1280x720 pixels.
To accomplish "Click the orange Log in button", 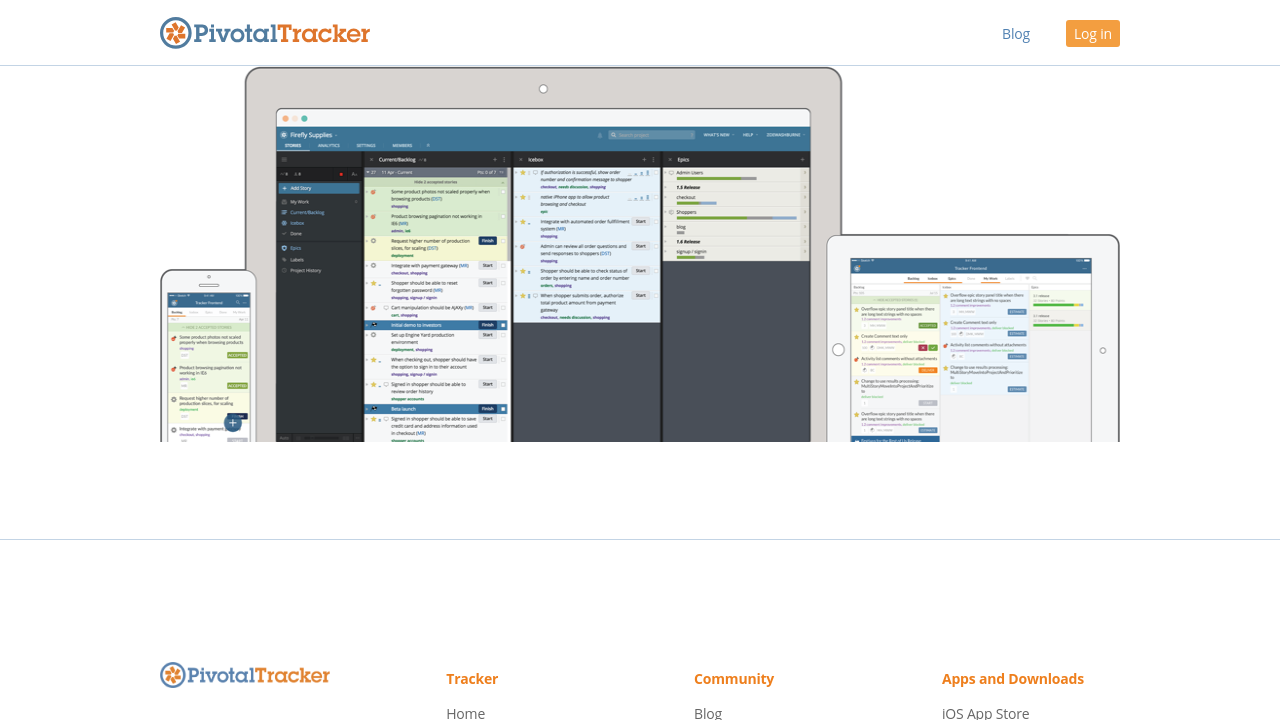I will point(1092,34).
